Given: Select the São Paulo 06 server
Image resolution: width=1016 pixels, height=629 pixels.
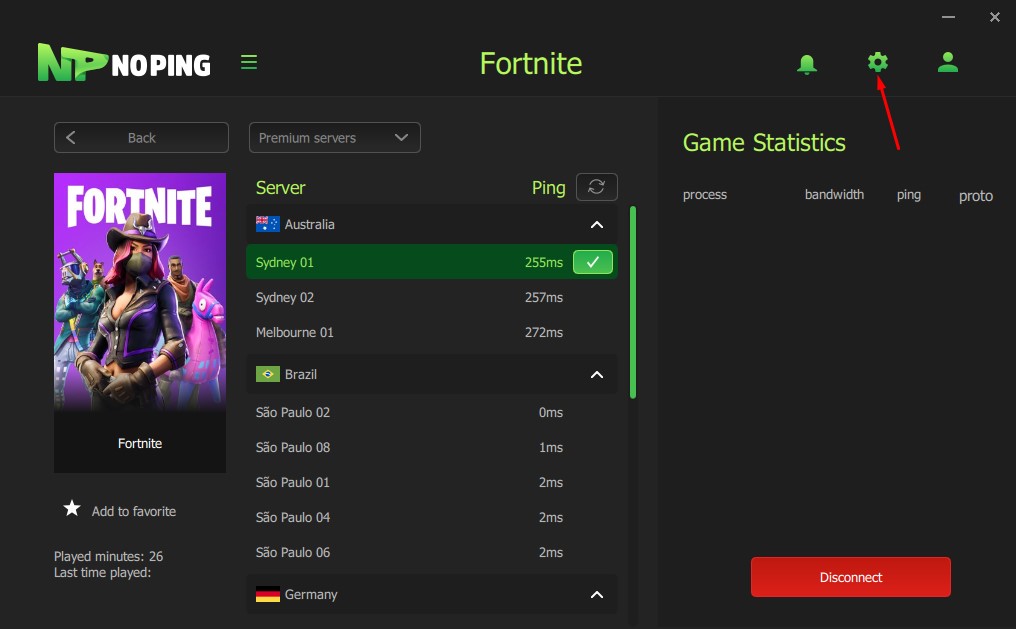Looking at the screenshot, I should click(432, 553).
